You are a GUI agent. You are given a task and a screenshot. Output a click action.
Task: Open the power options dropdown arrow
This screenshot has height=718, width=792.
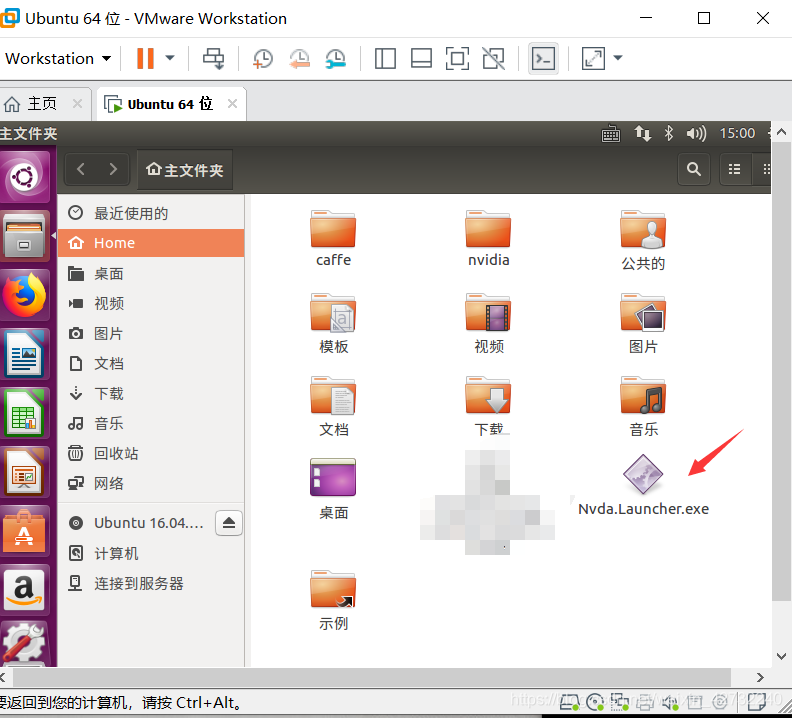pyautogui.click(x=170, y=58)
